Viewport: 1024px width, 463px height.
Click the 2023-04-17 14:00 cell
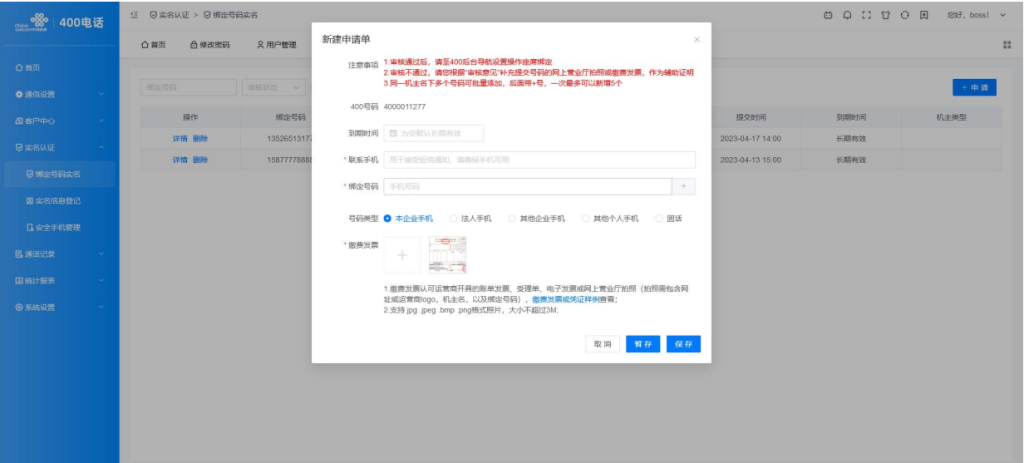(751, 138)
